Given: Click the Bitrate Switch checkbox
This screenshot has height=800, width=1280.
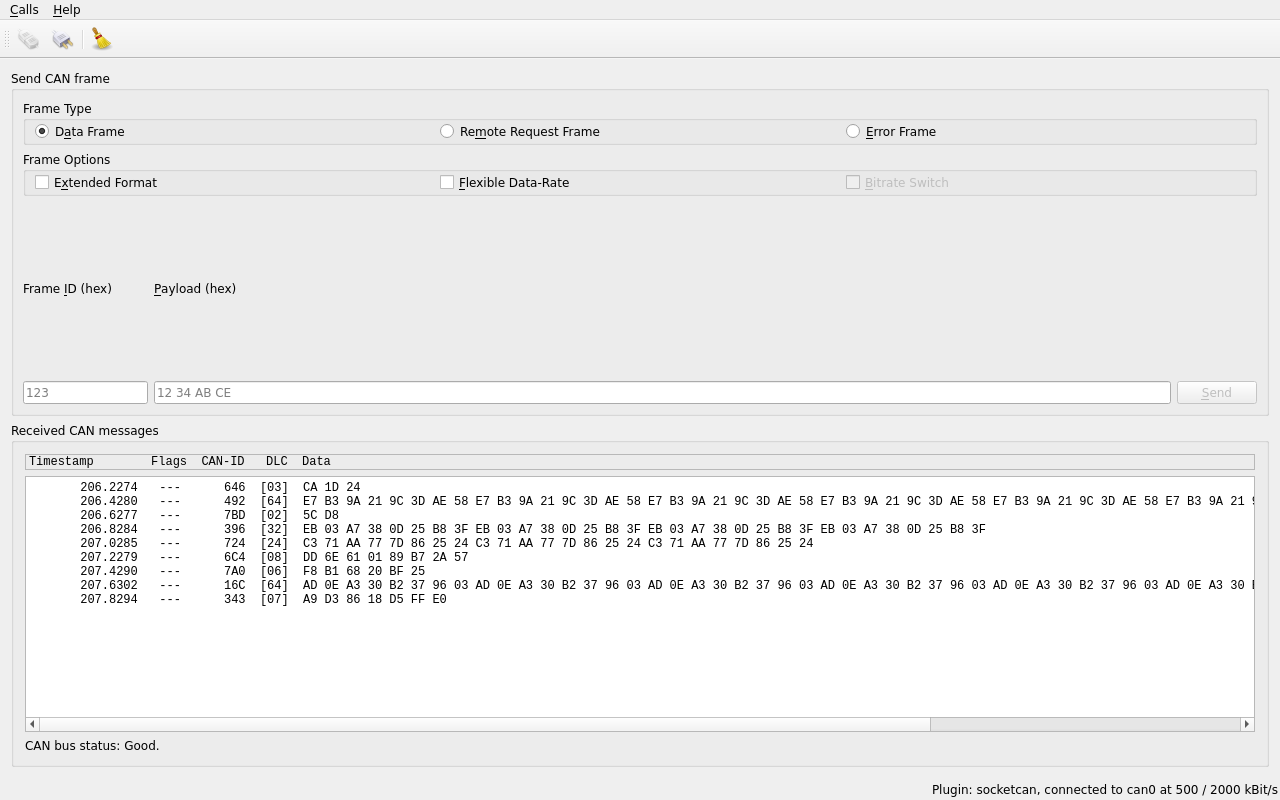Looking at the screenshot, I should (853, 182).
